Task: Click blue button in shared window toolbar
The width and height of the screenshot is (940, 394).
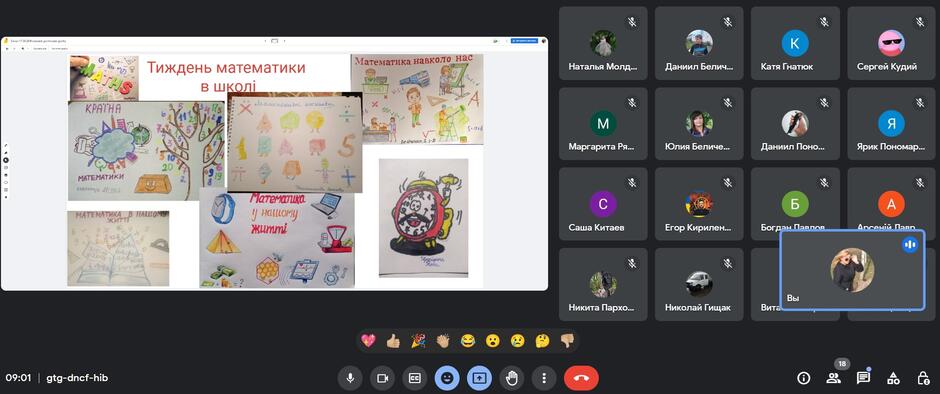Action: [x=524, y=41]
